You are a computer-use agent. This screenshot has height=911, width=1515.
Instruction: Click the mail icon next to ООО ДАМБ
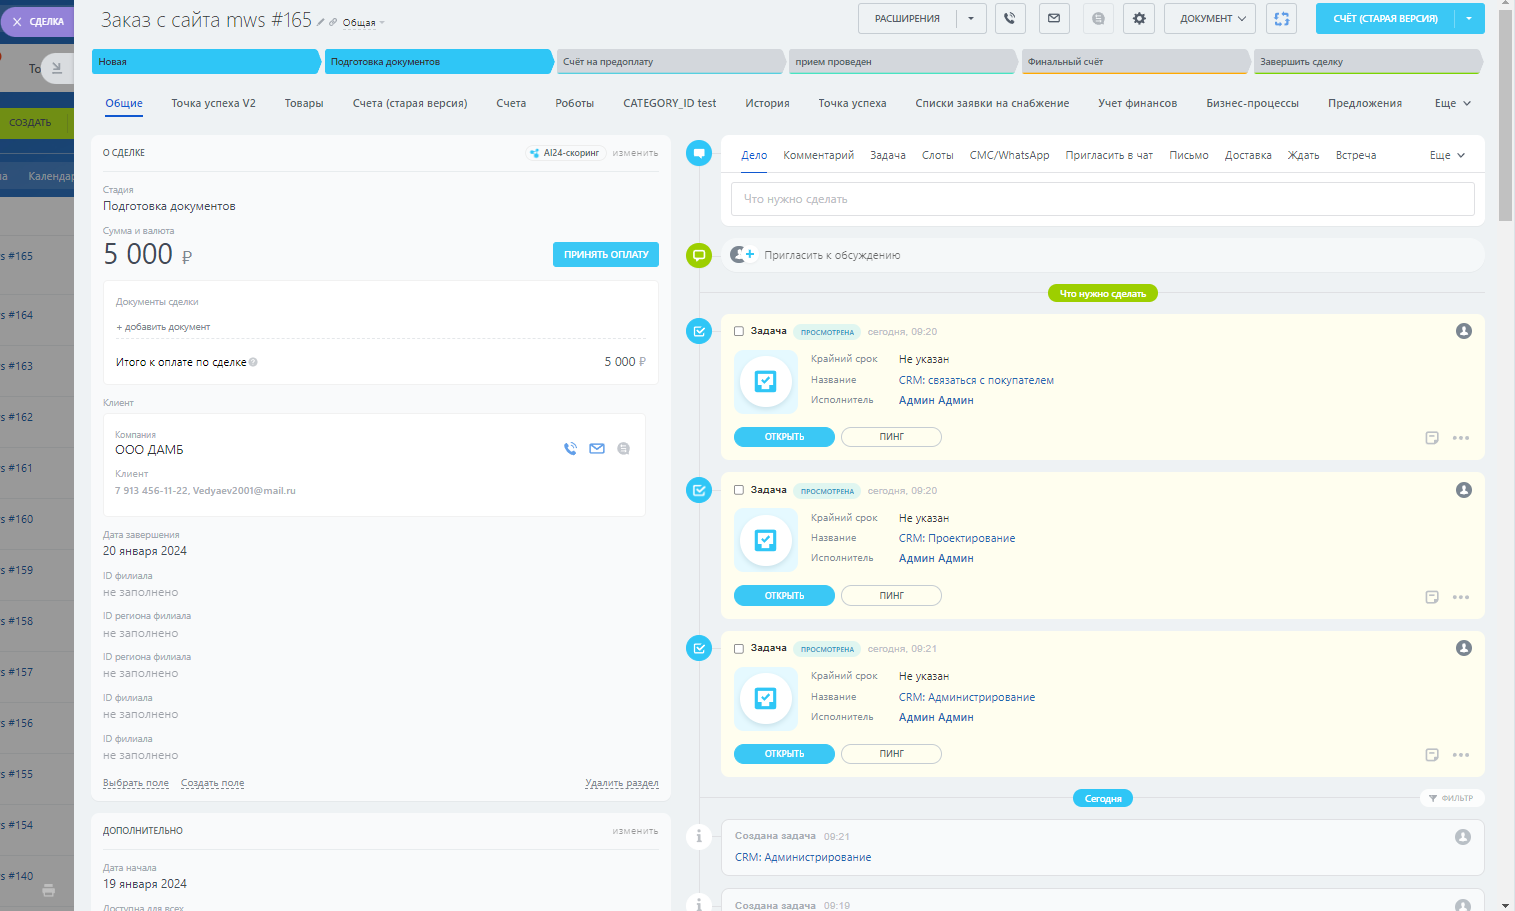click(597, 449)
